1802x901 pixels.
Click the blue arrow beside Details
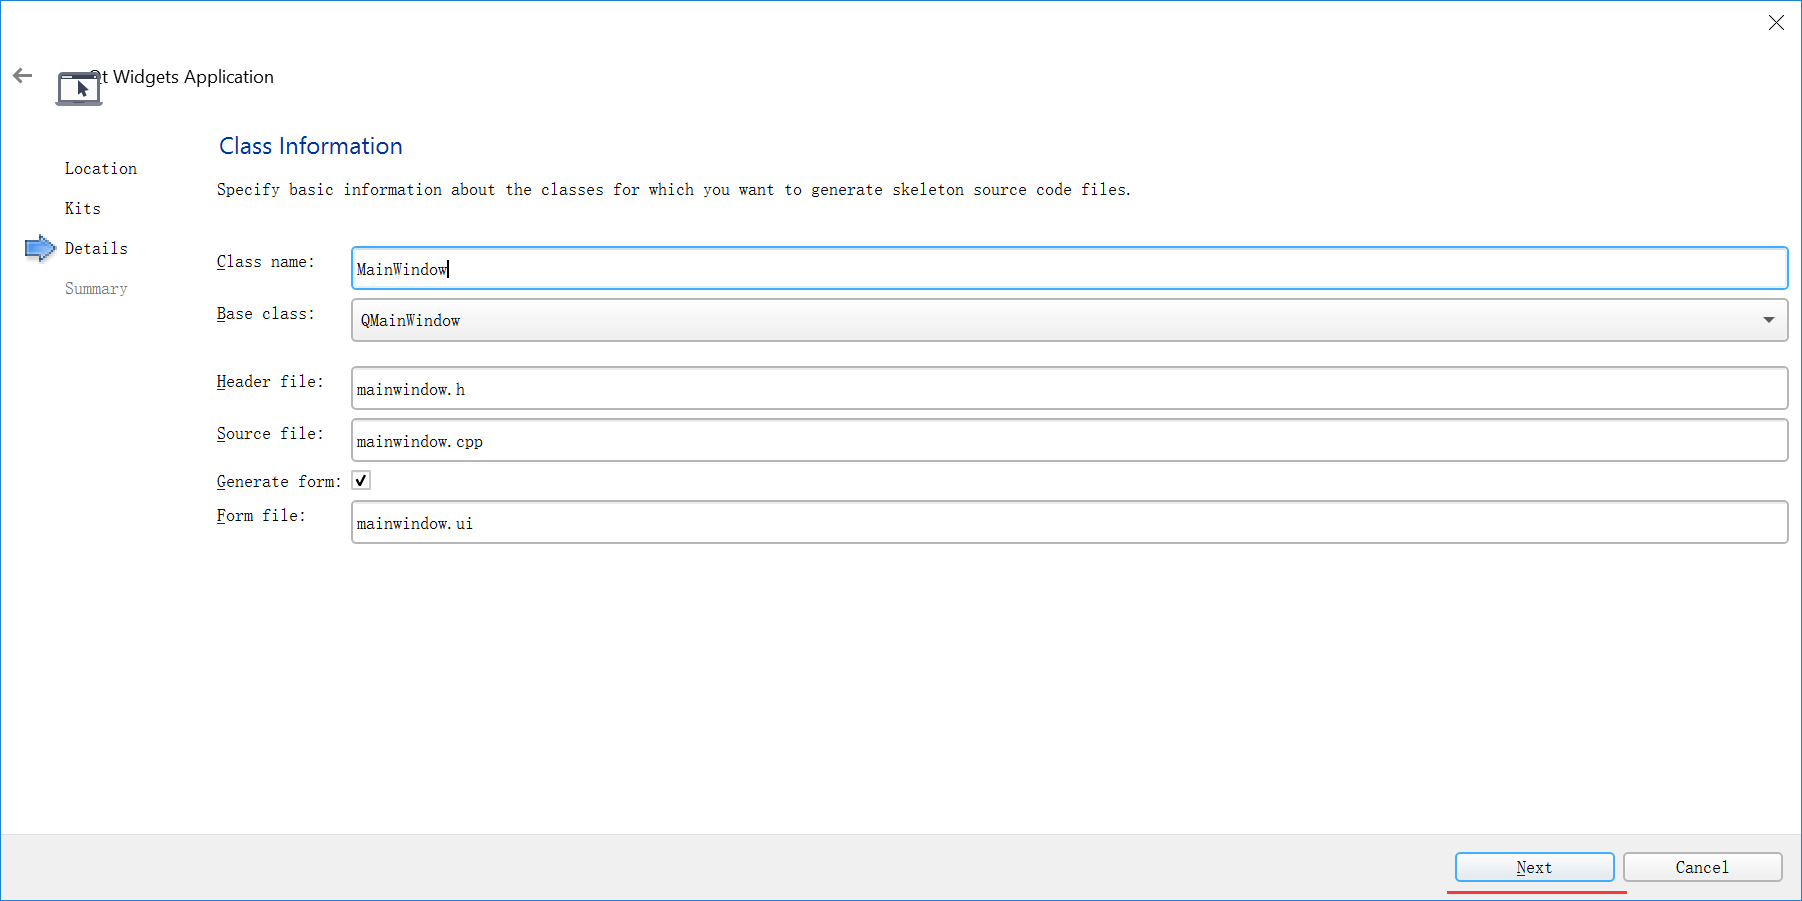40,248
